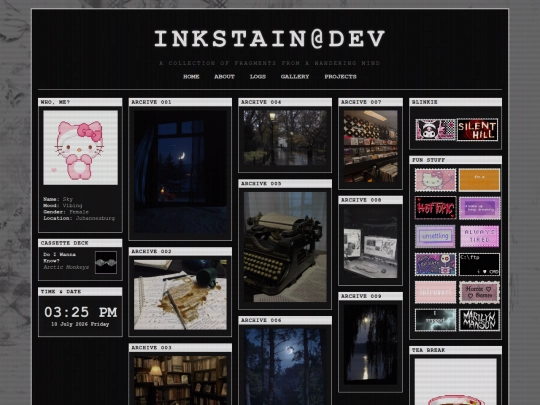Open Archive 003 library bookshelf photo
The width and height of the screenshot is (540, 405).
(x=180, y=381)
